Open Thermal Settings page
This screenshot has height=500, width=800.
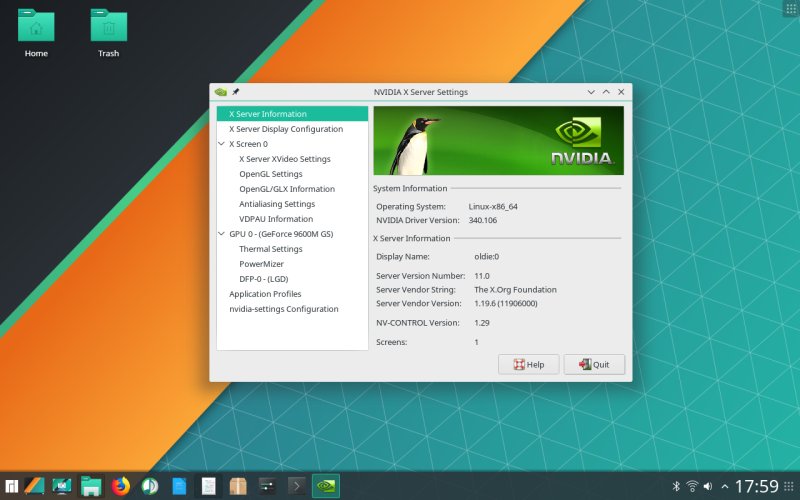[270, 249]
